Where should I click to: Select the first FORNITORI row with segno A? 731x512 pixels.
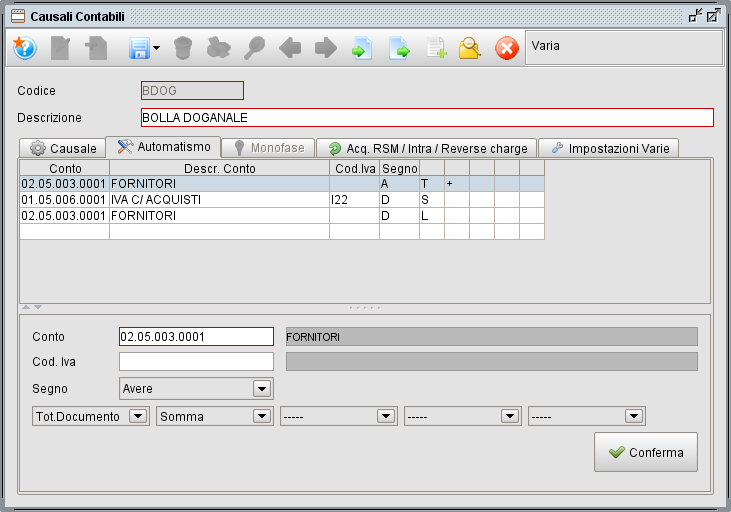pyautogui.click(x=282, y=184)
